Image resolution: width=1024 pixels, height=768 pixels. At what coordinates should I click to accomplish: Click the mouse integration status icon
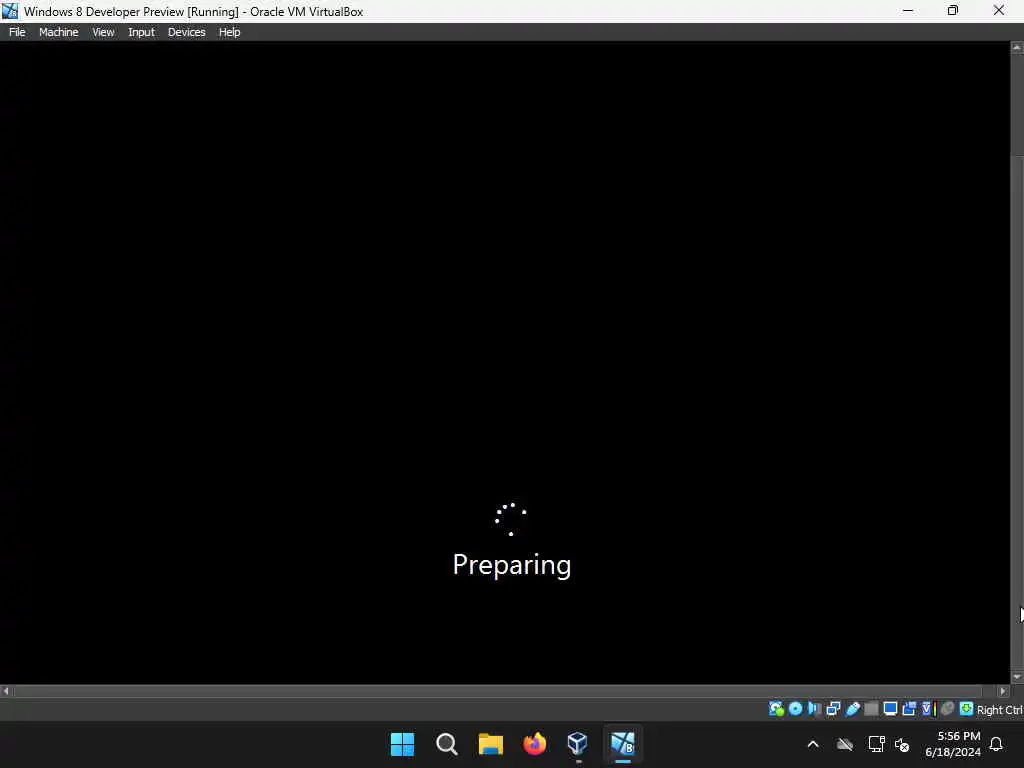[x=948, y=709]
